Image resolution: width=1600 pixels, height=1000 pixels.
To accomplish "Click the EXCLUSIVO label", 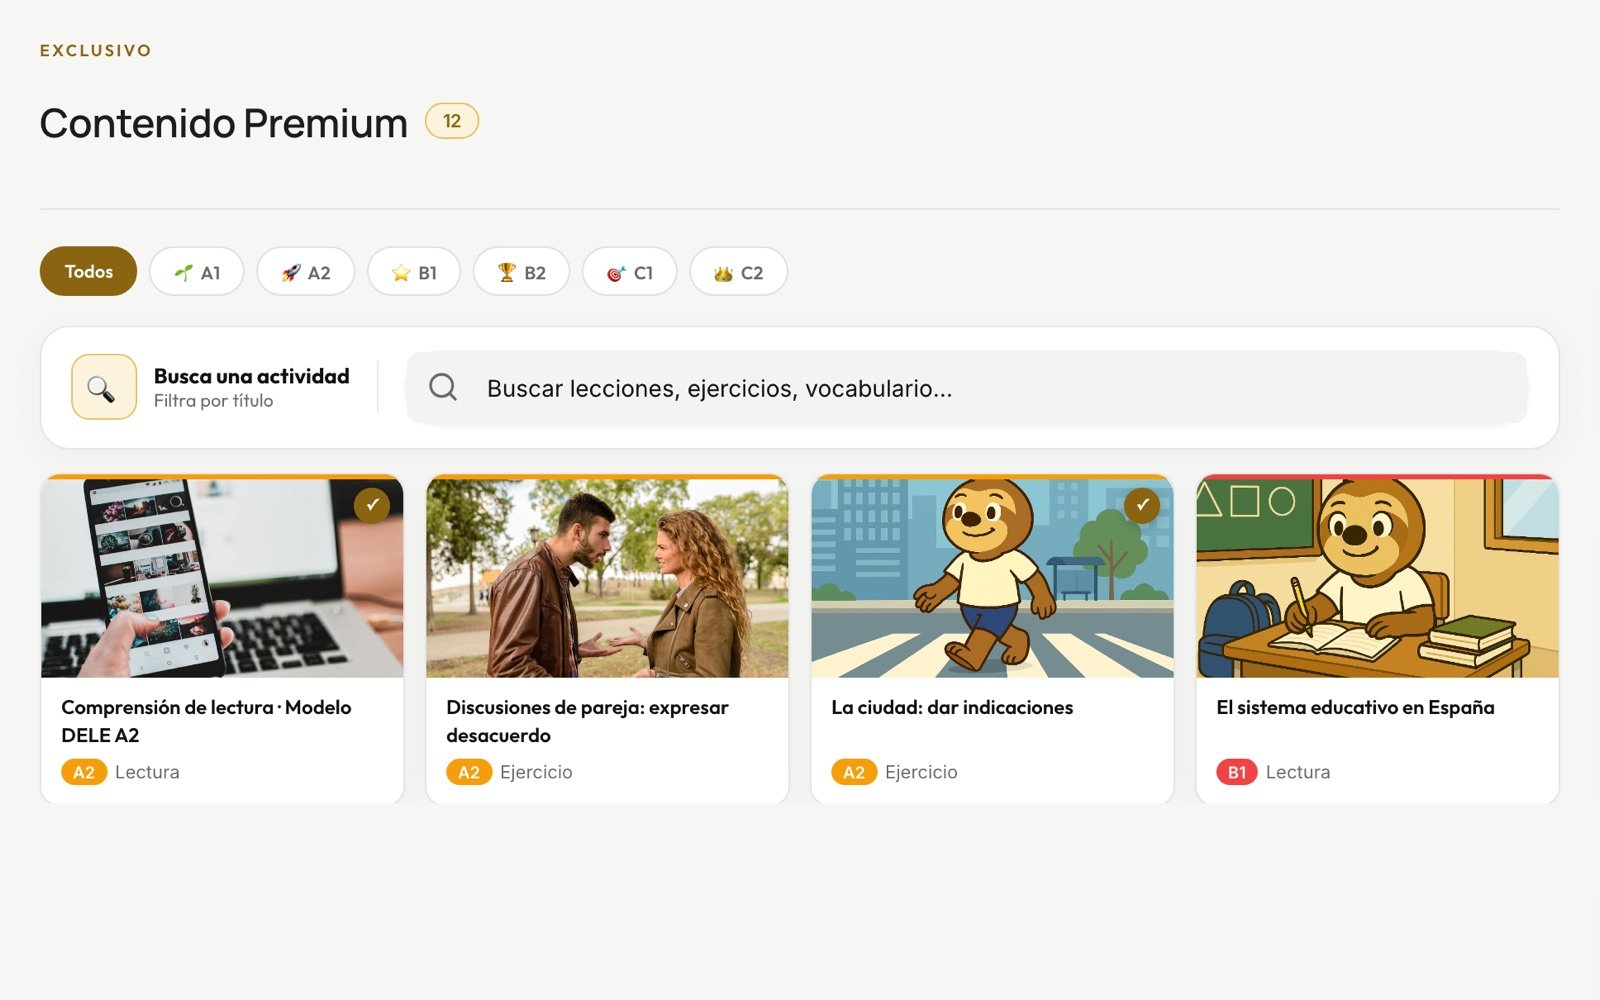I will click(x=96, y=50).
